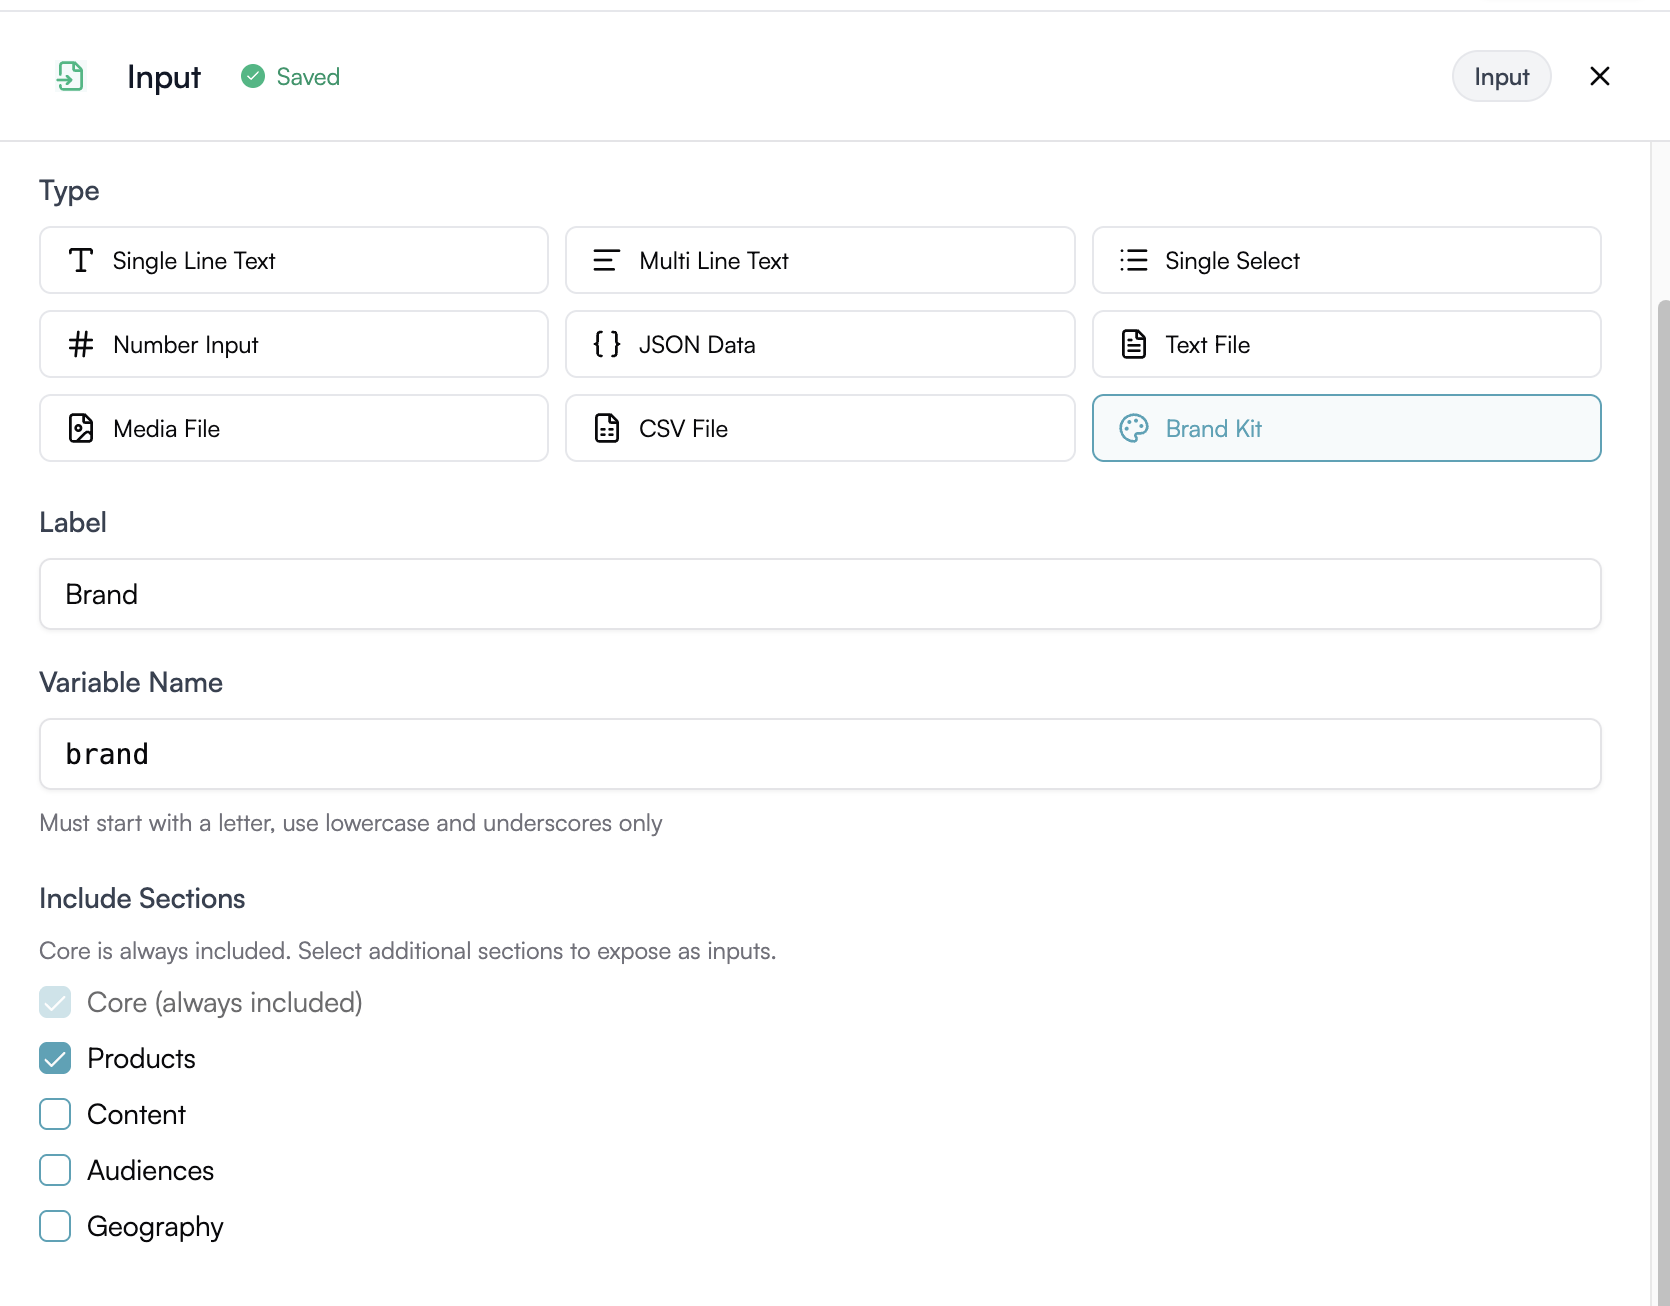Click the Text File document icon
1670x1306 pixels.
[1133, 344]
